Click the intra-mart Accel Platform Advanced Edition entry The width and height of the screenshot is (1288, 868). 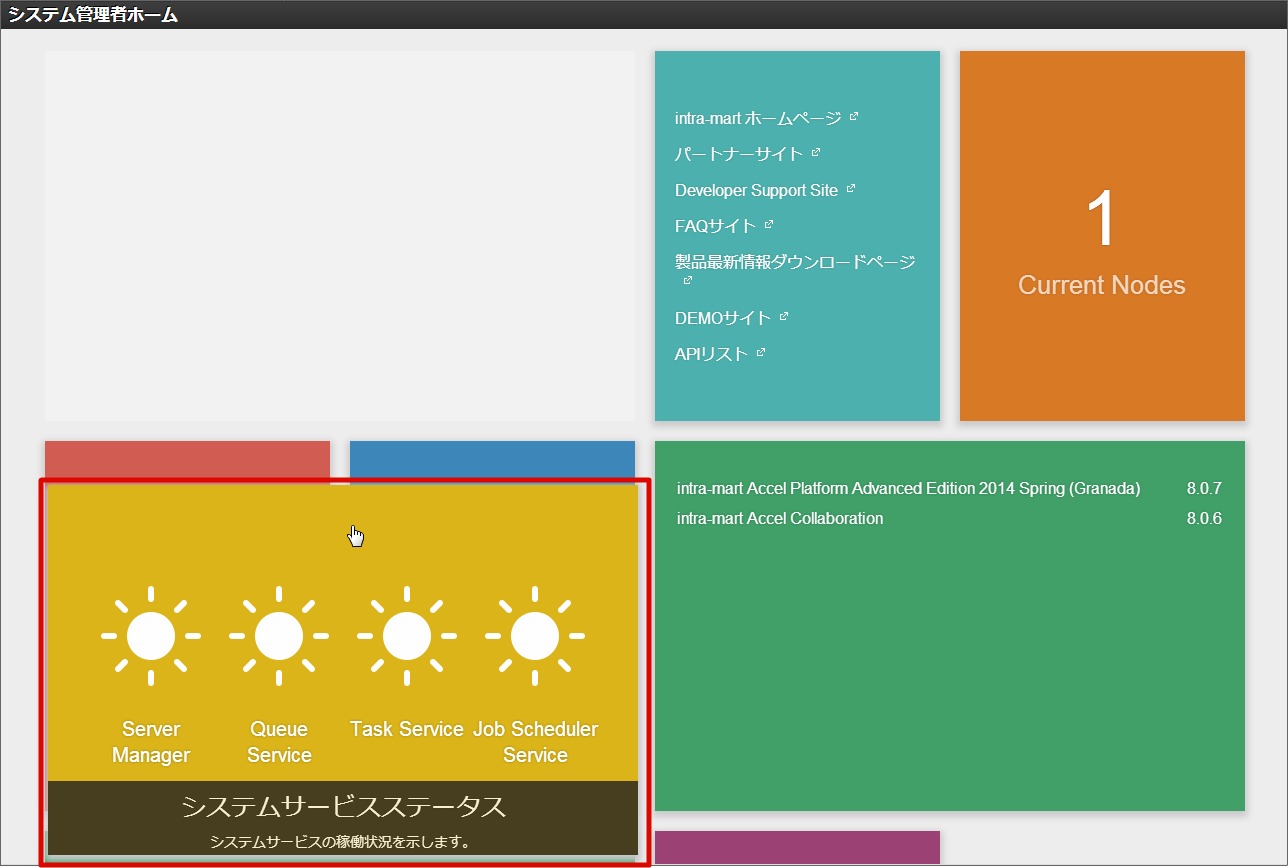point(908,489)
